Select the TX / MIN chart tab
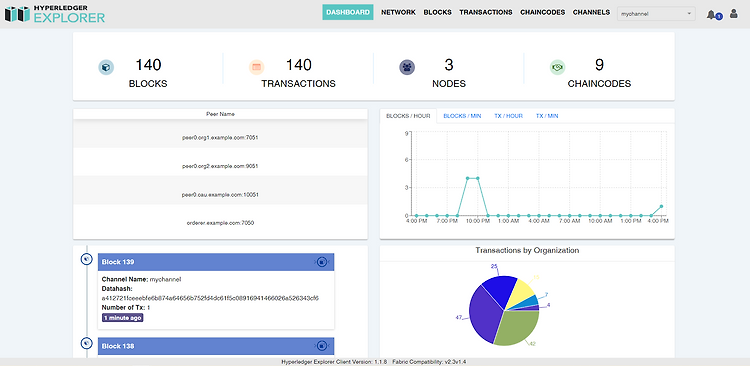This screenshot has height=366, width=750. 547,116
